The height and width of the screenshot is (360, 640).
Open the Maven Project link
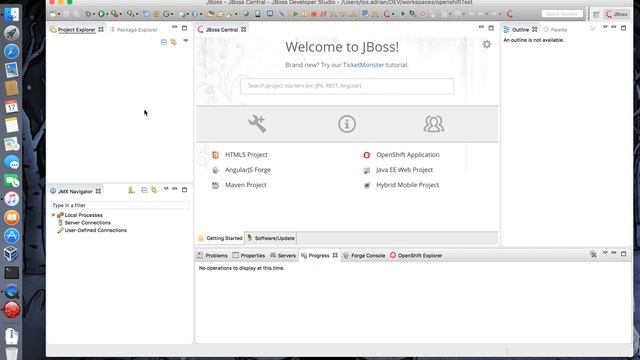point(246,185)
